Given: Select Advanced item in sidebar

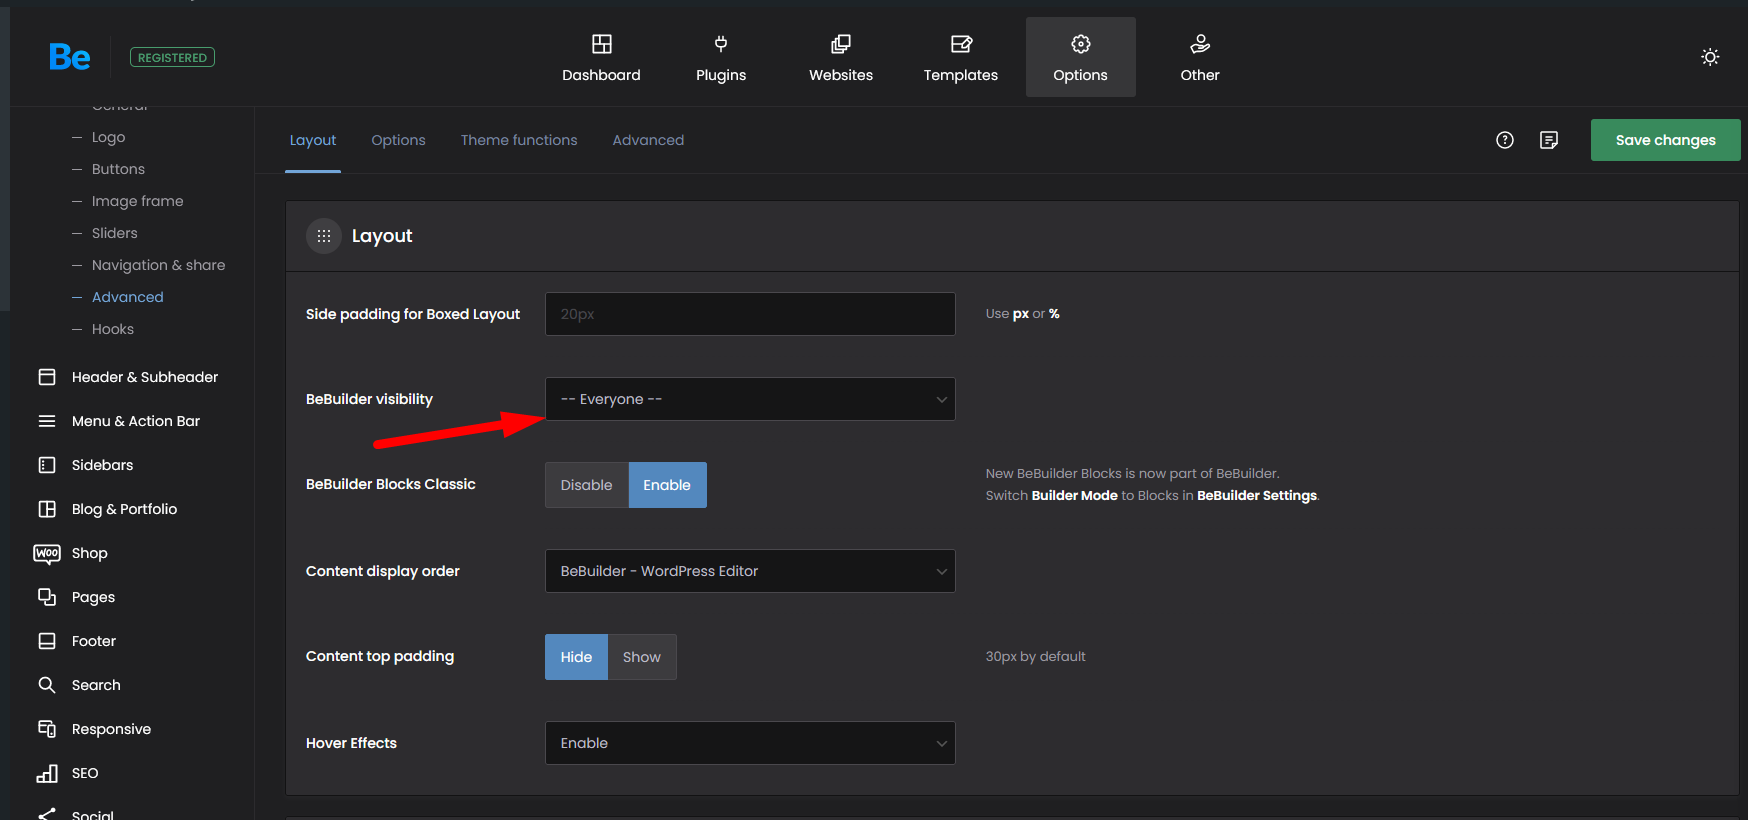Looking at the screenshot, I should [127, 297].
